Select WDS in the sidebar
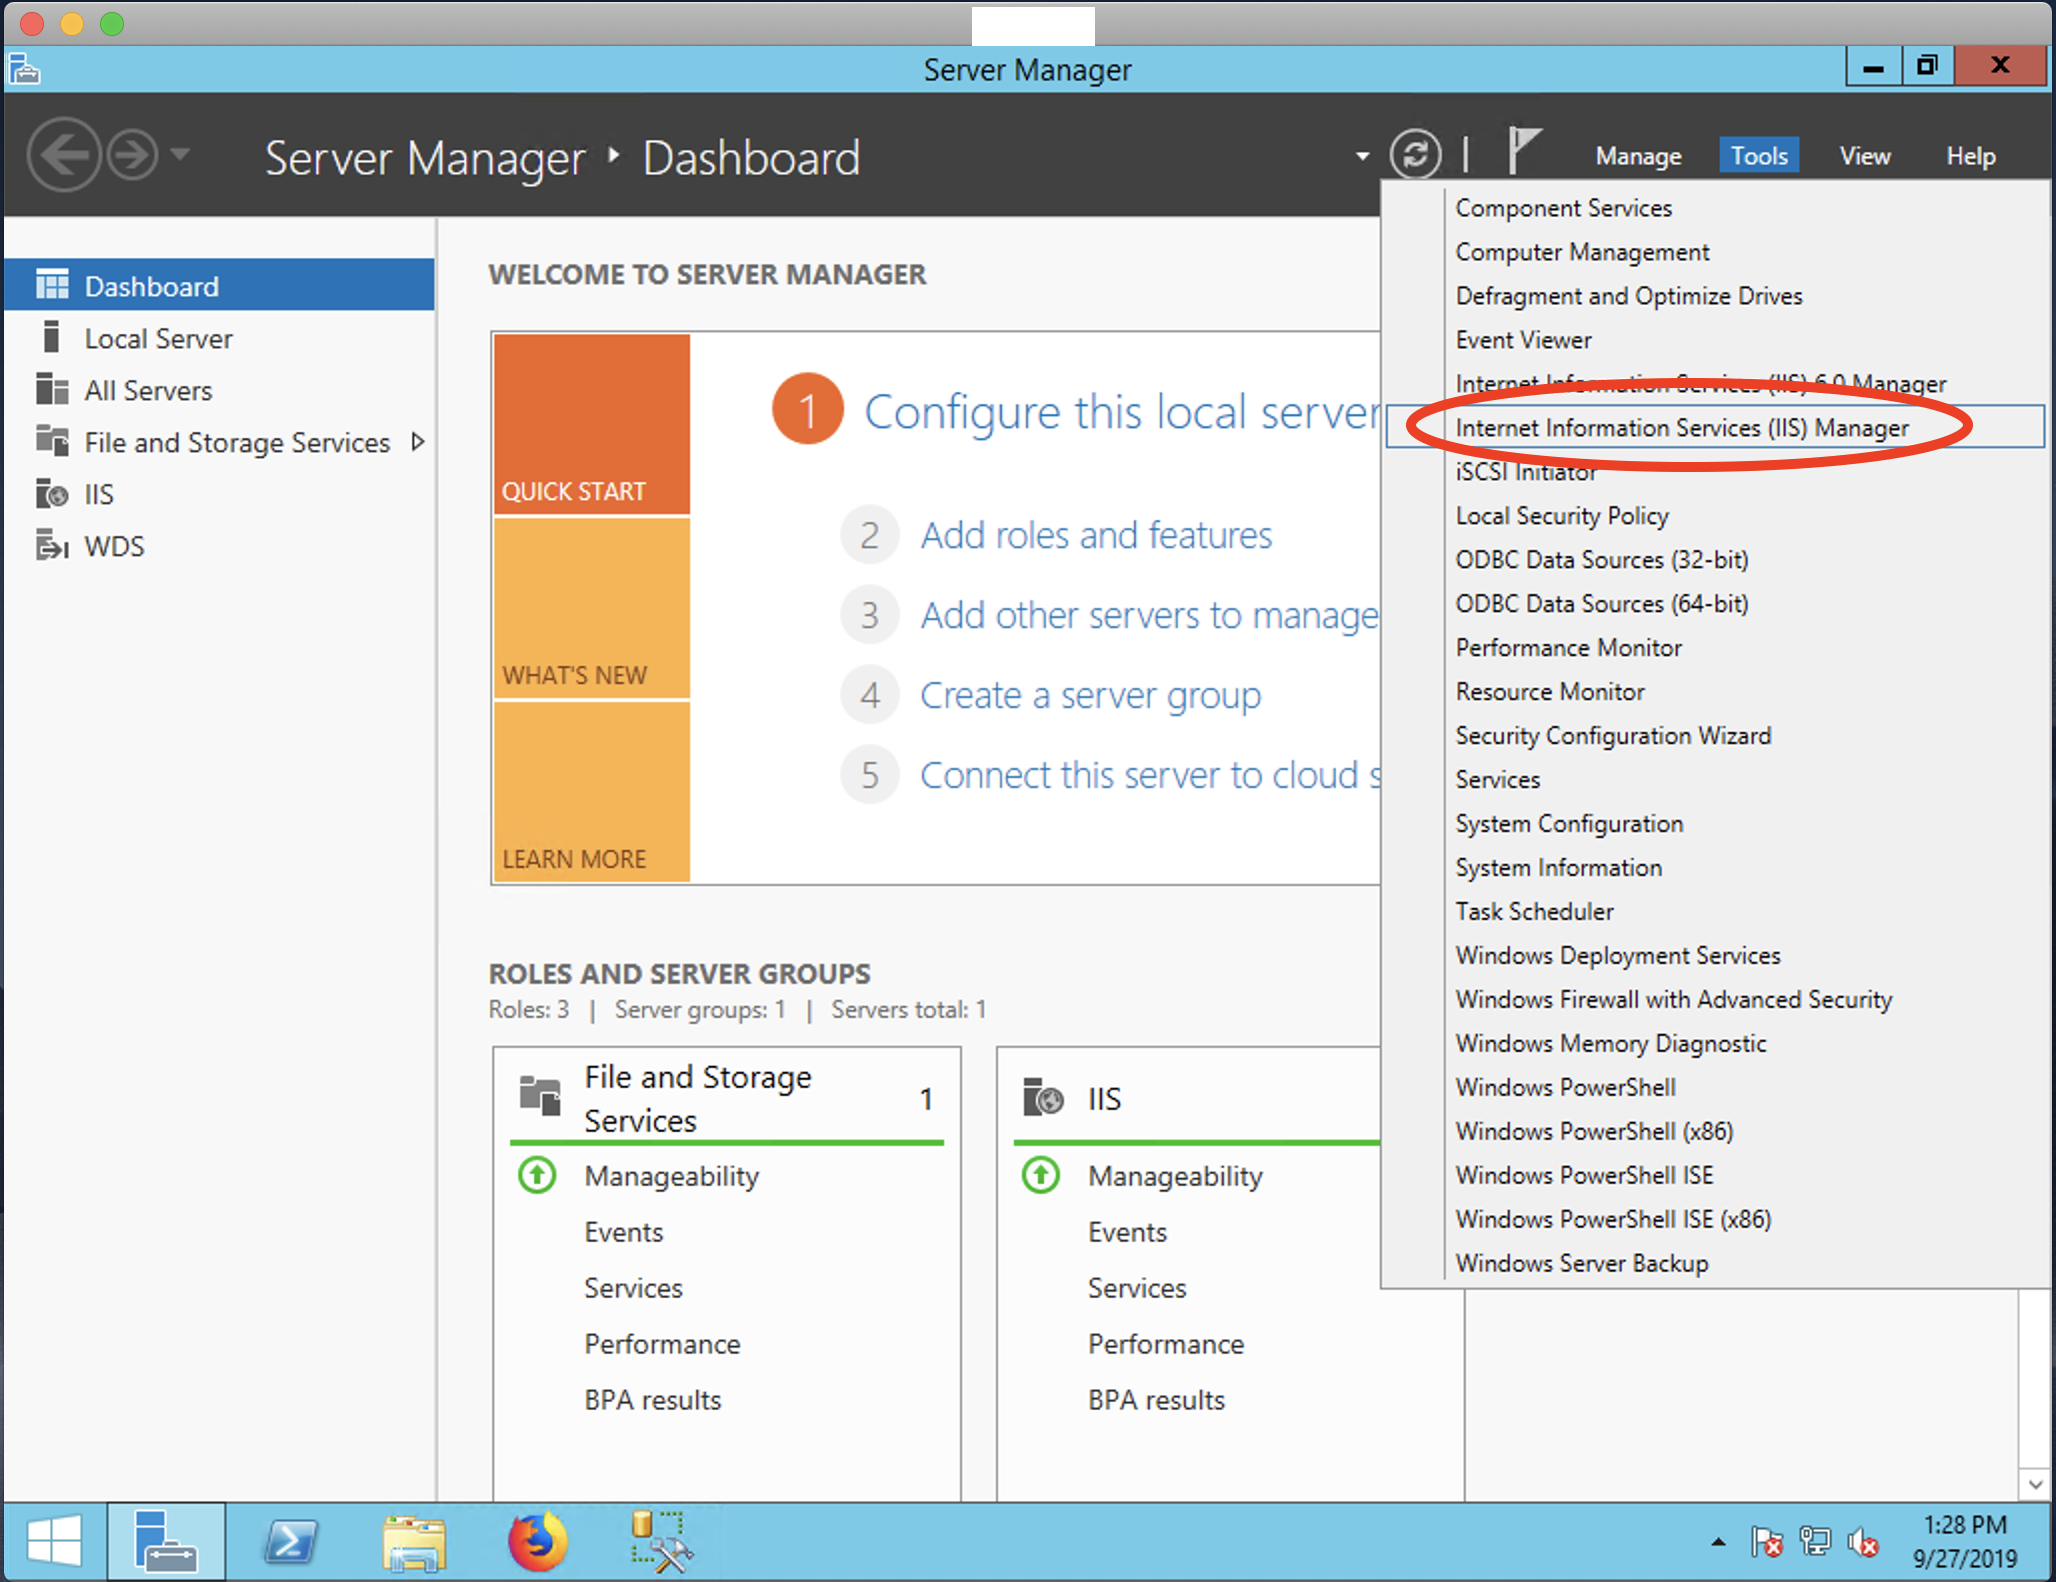The image size is (2056, 1582). click(x=114, y=546)
